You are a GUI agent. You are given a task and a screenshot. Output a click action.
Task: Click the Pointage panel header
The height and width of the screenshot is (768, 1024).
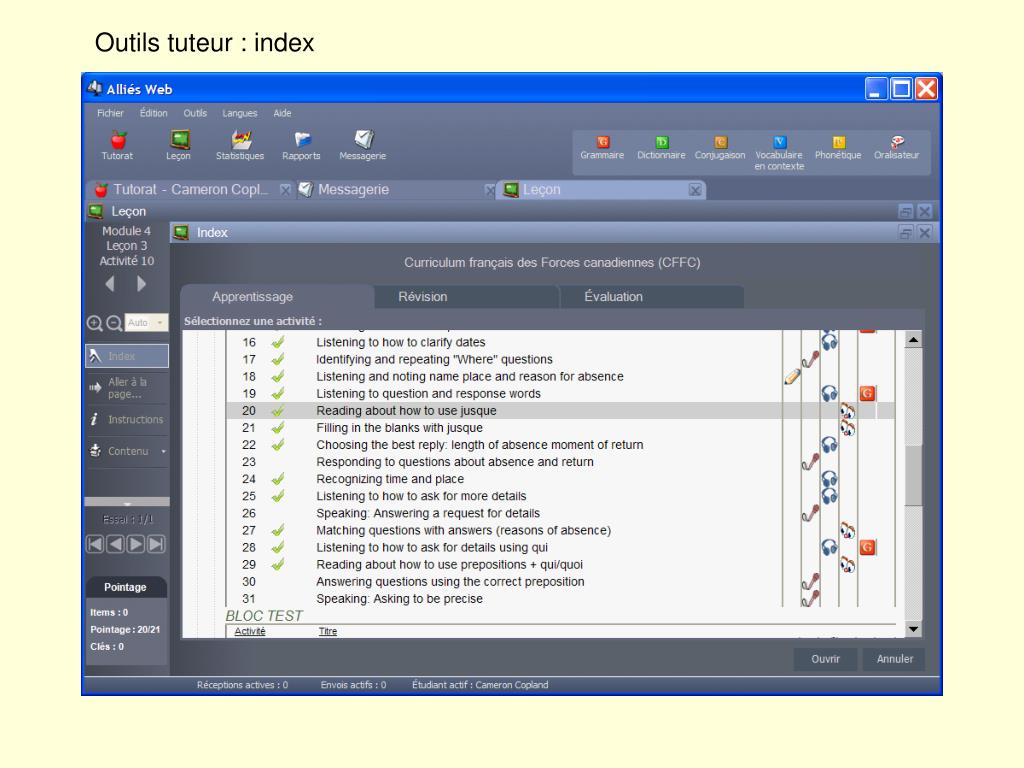click(125, 587)
